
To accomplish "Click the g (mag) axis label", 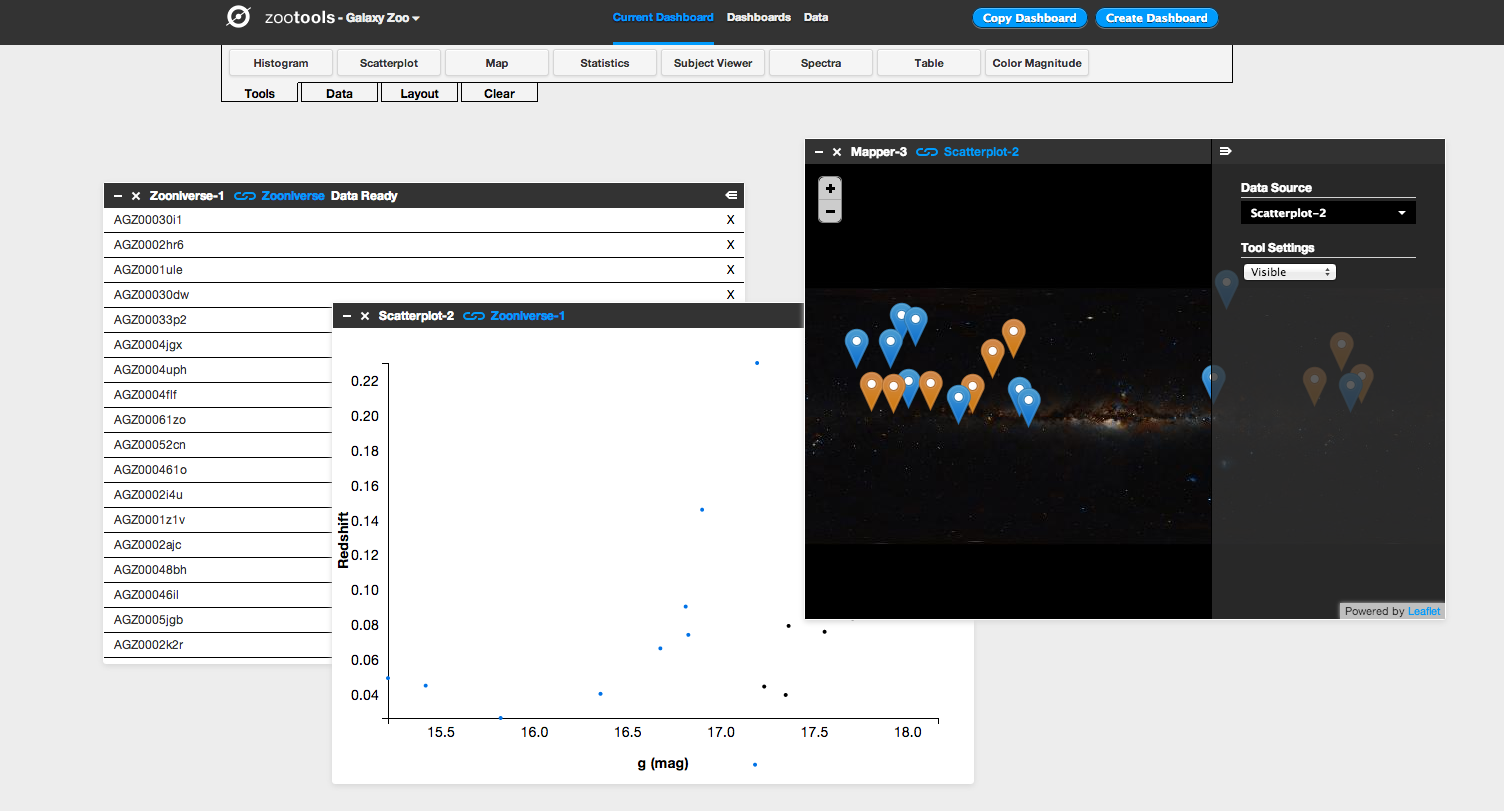I will [663, 764].
